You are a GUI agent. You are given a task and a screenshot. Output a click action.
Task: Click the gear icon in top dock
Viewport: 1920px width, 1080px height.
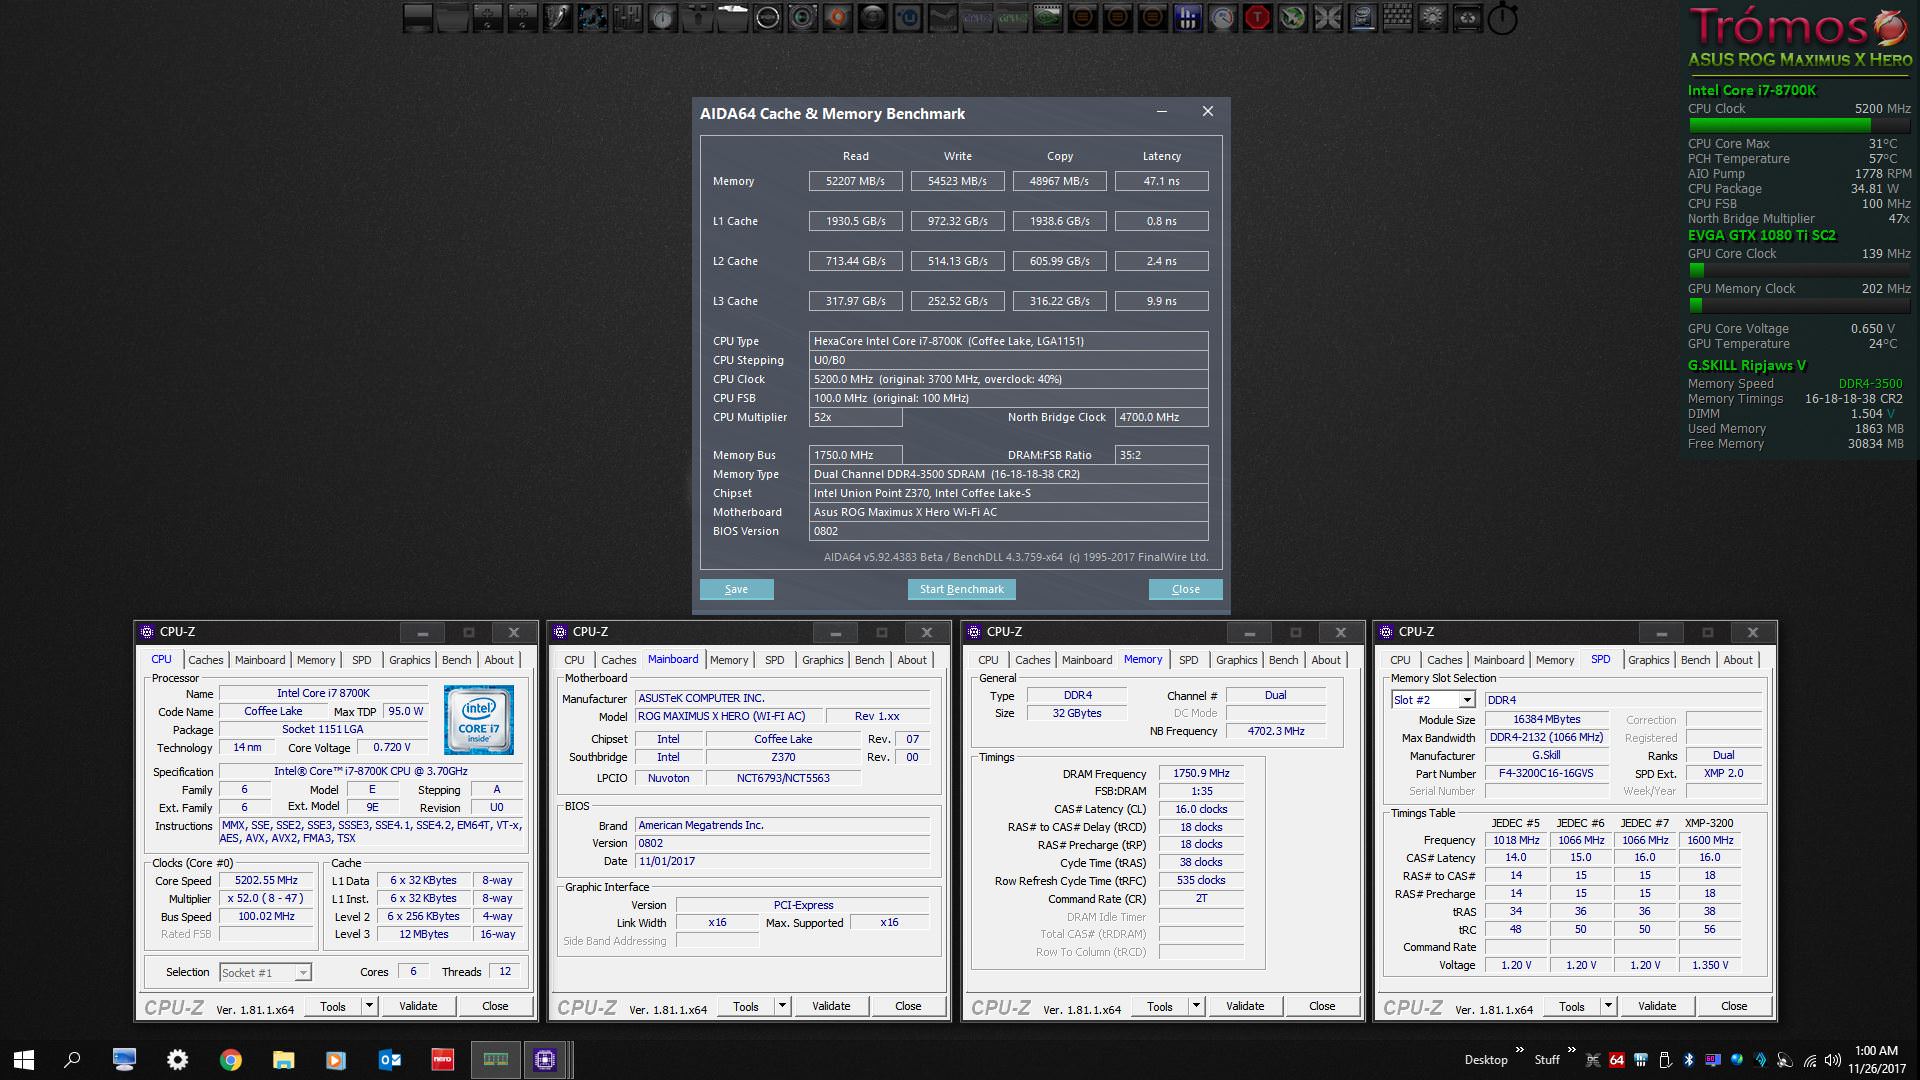[x=1432, y=17]
